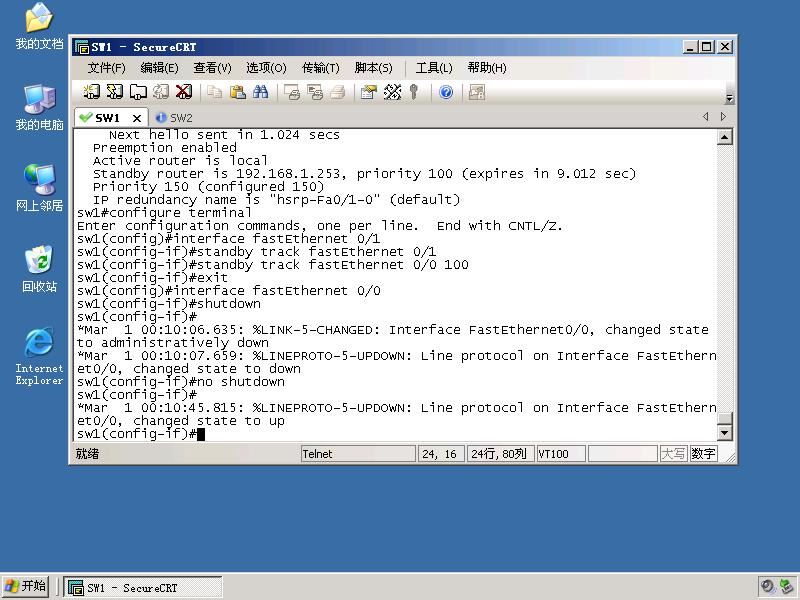Open the Keymap Editor icon

click(392, 92)
